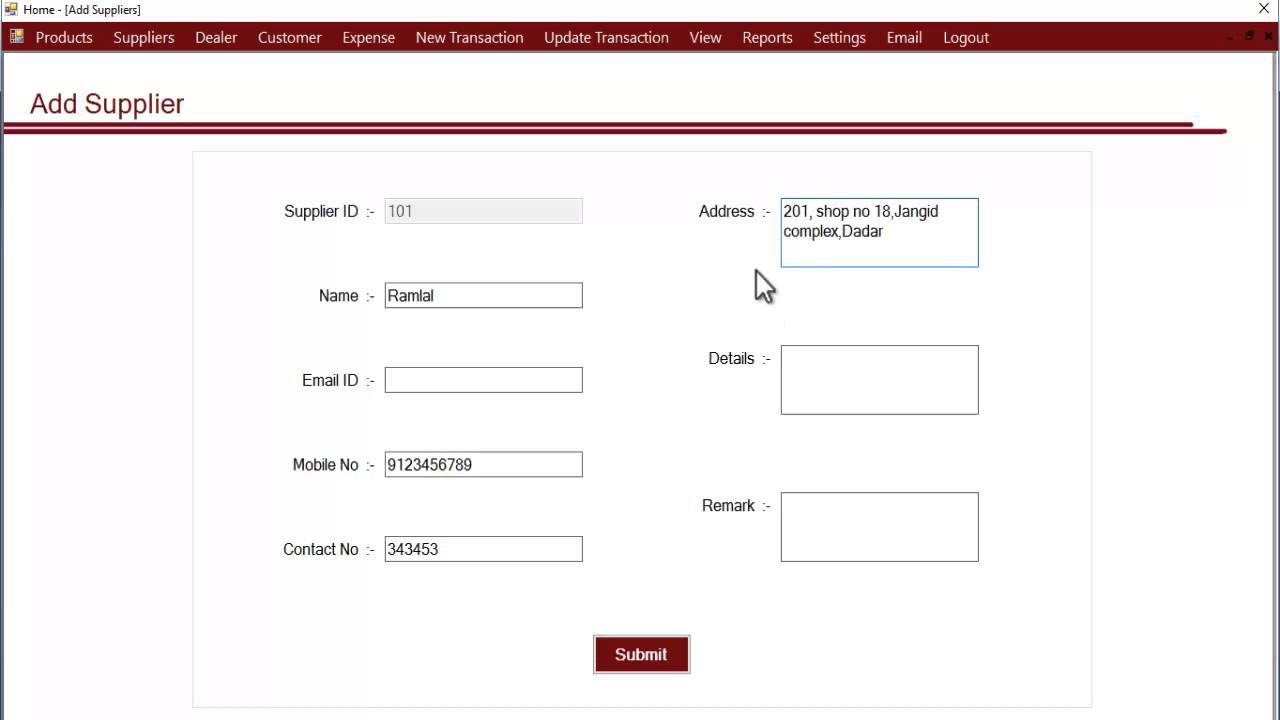Open the Expense menu
Viewport: 1280px width, 720px height.
coord(369,37)
